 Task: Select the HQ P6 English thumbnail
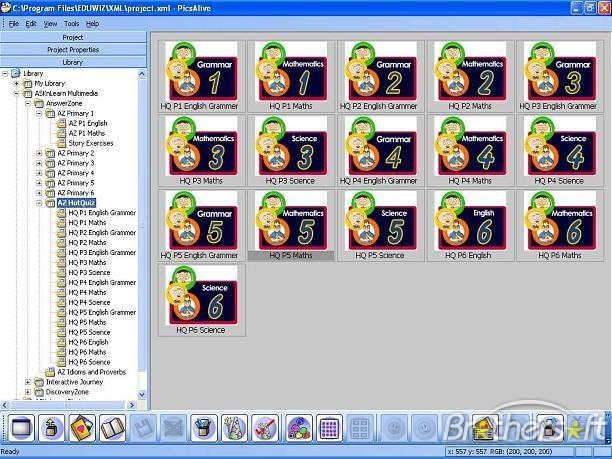pyautogui.click(x=470, y=226)
